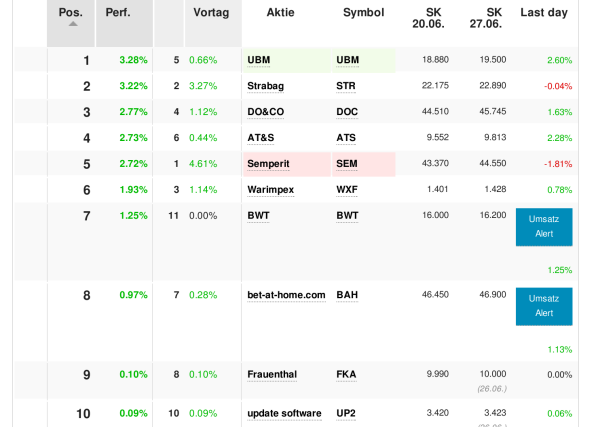Click the Vortag column header
Screen dimensions: 600x427
(x=211, y=13)
